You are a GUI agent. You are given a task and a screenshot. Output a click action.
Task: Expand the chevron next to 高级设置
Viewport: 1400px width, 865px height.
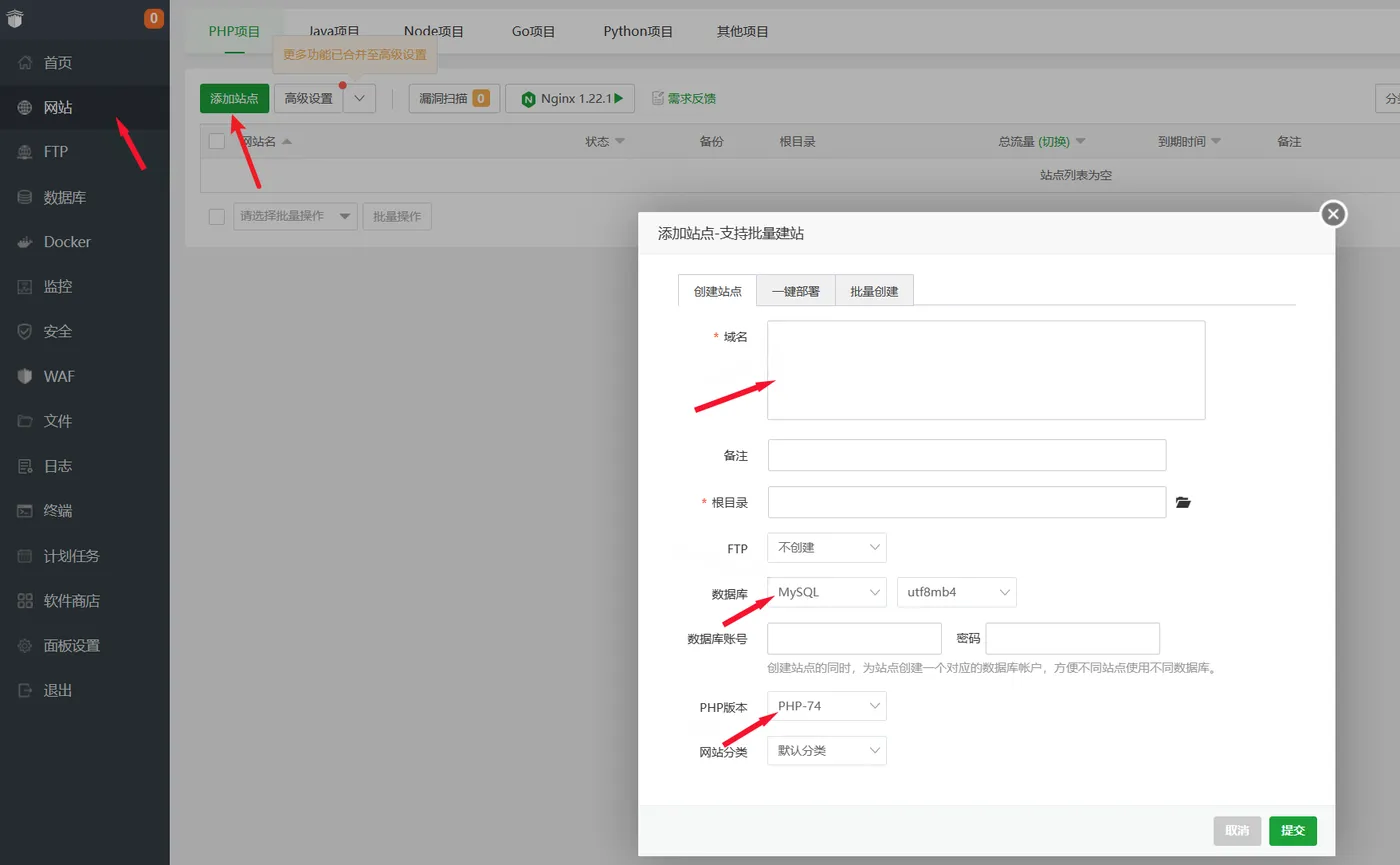point(360,98)
